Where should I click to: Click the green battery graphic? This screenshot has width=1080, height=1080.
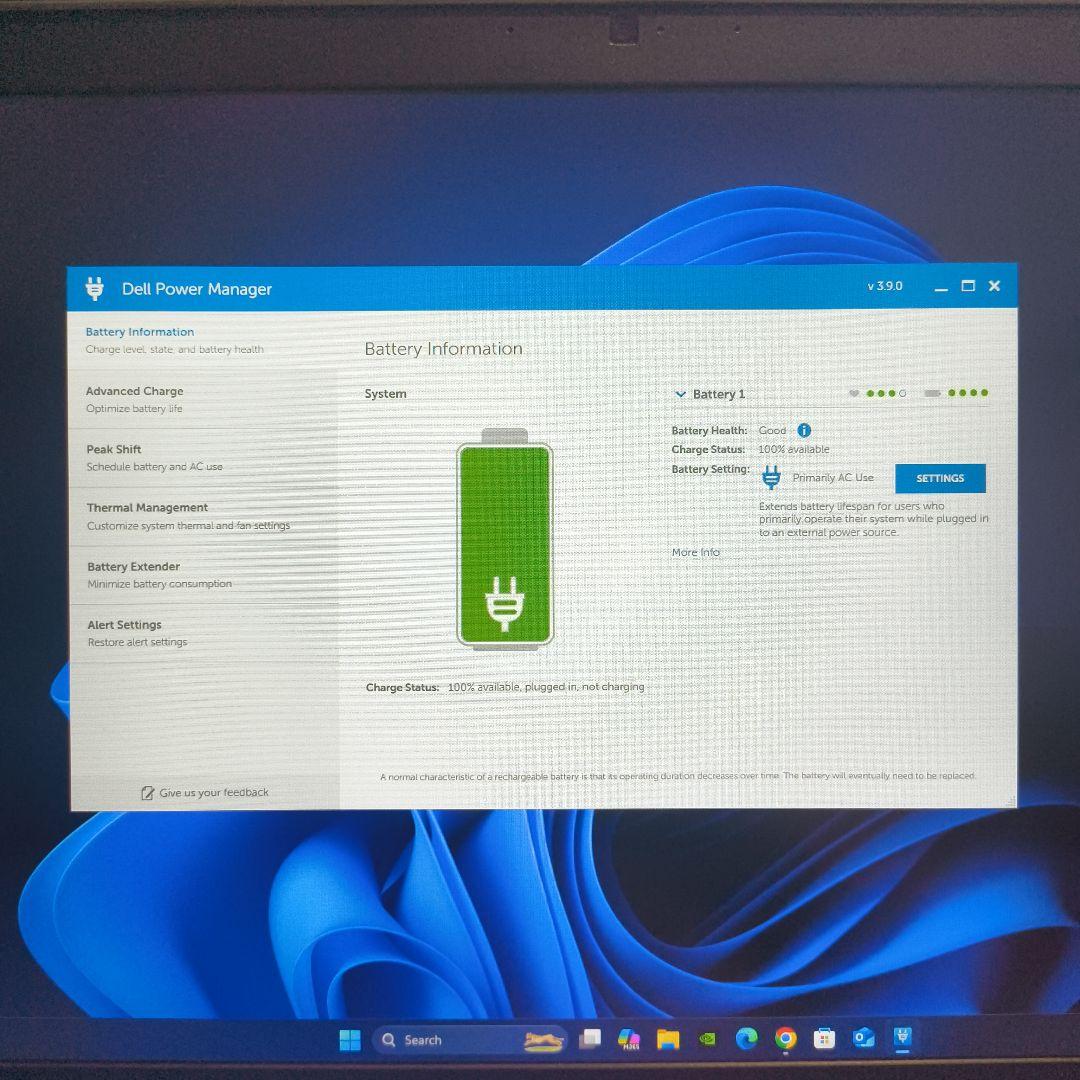pyautogui.click(x=504, y=540)
